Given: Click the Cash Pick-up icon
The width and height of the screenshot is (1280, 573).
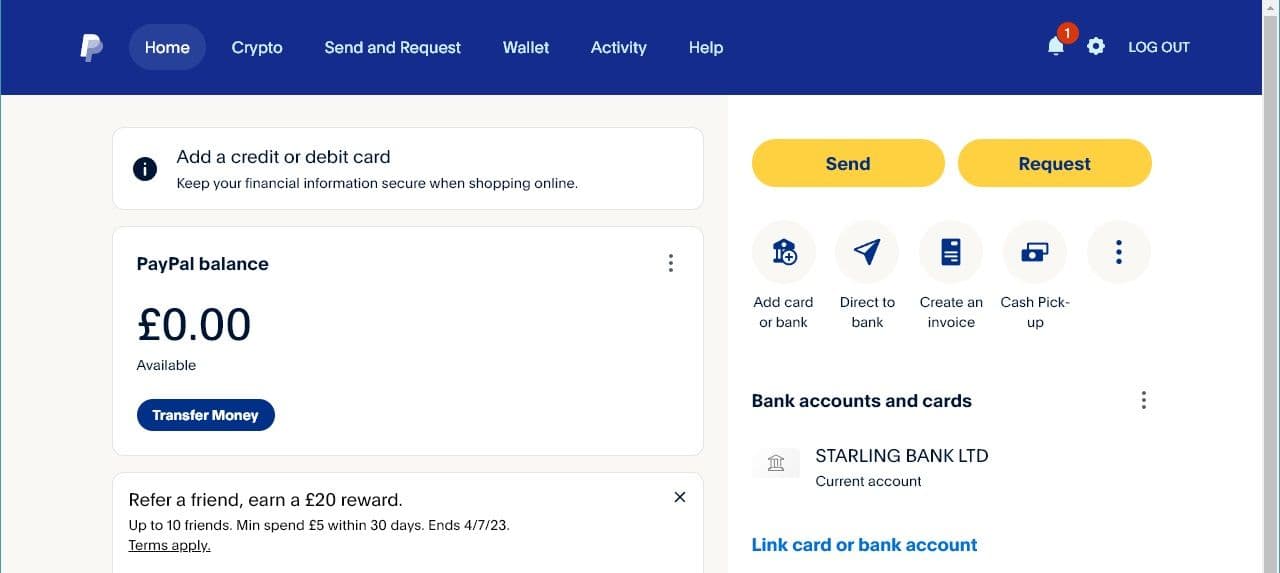Looking at the screenshot, I should pos(1035,253).
